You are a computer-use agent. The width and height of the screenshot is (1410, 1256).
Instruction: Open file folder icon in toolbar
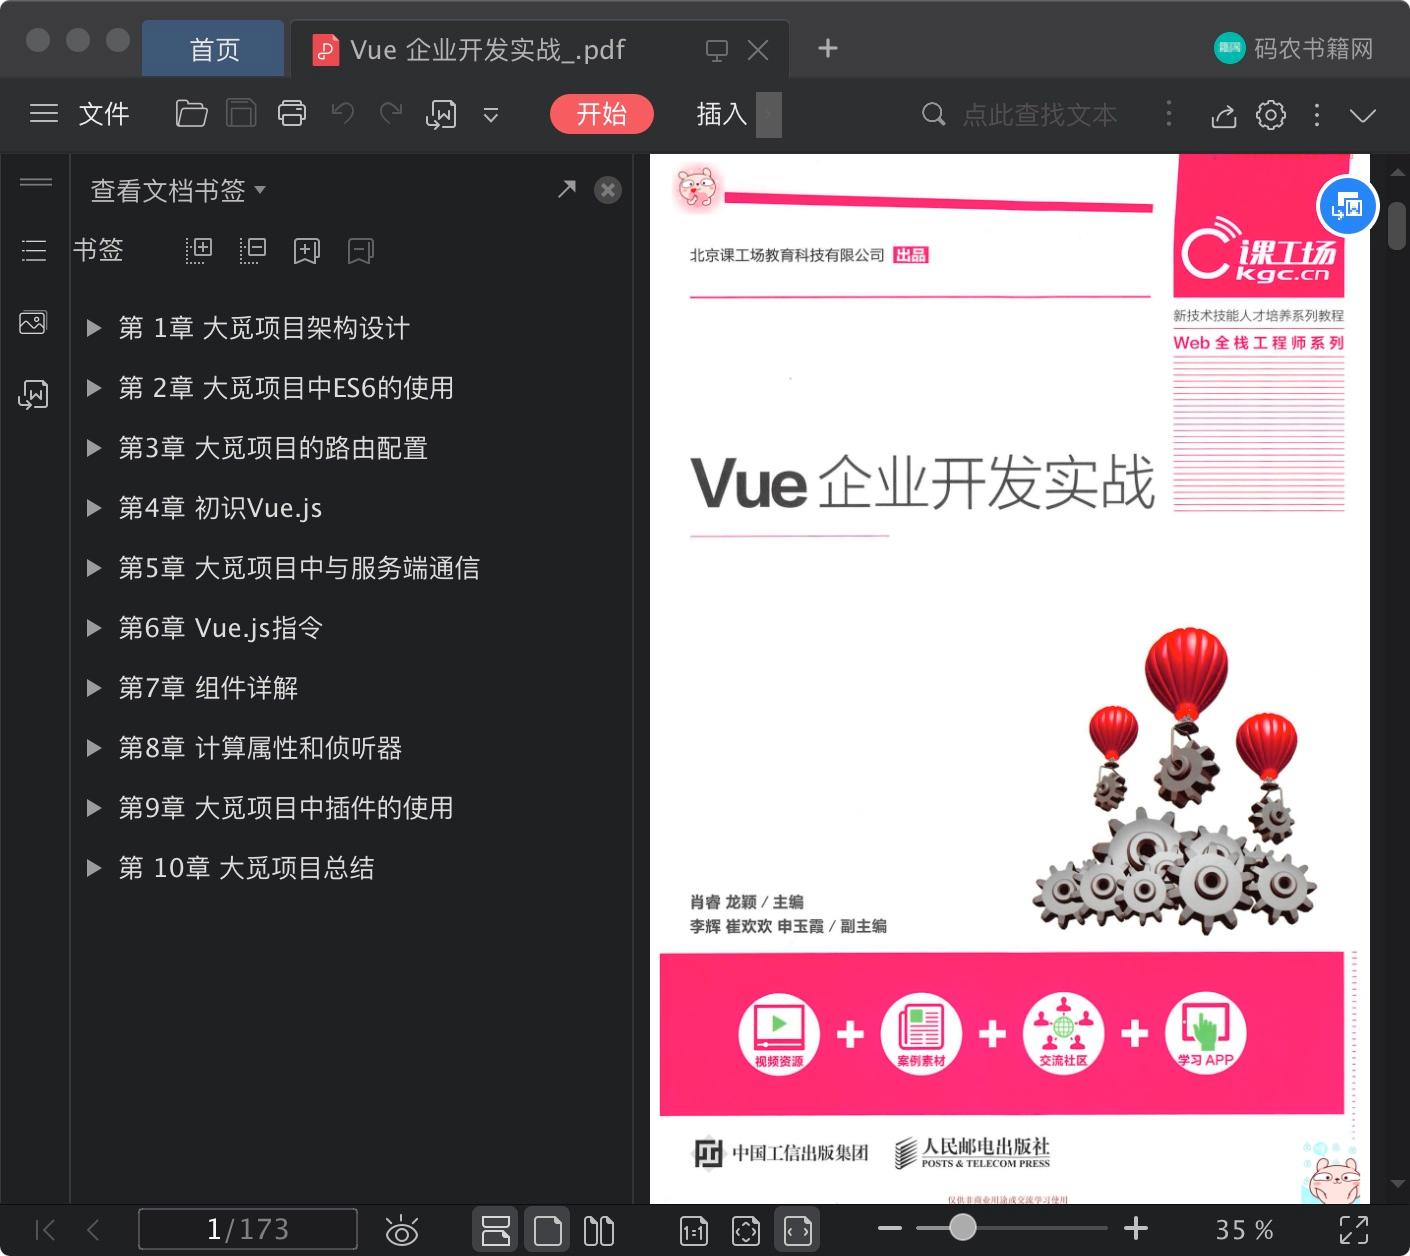tap(191, 114)
